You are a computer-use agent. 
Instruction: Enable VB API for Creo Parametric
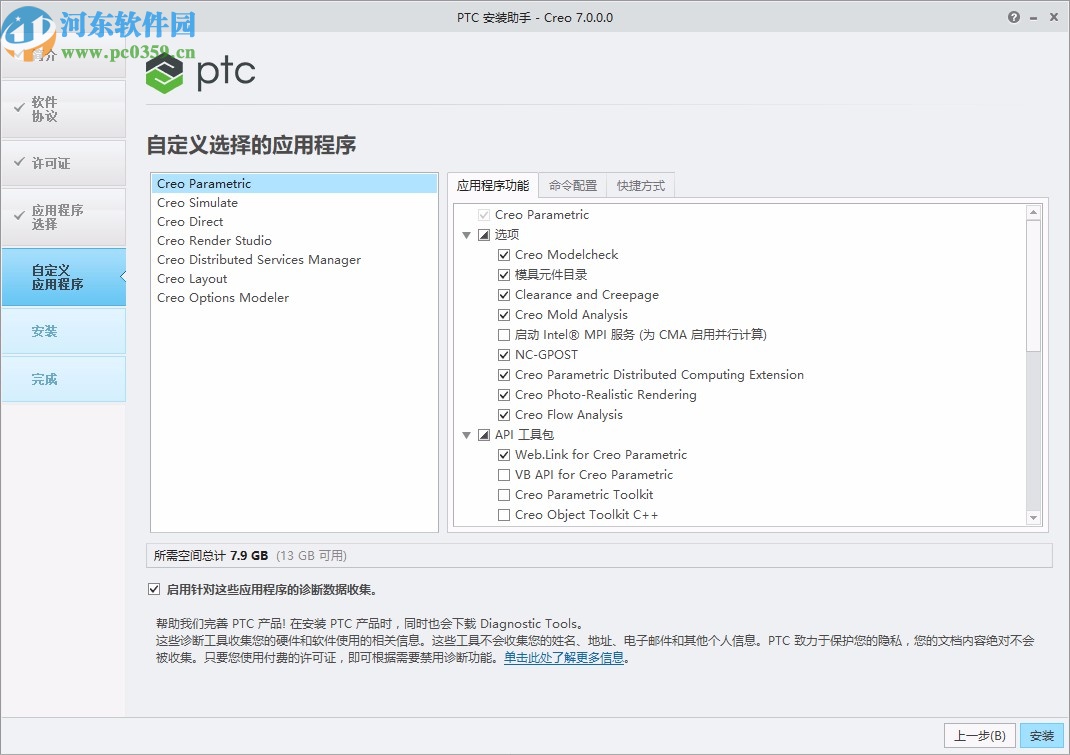pyautogui.click(x=504, y=474)
